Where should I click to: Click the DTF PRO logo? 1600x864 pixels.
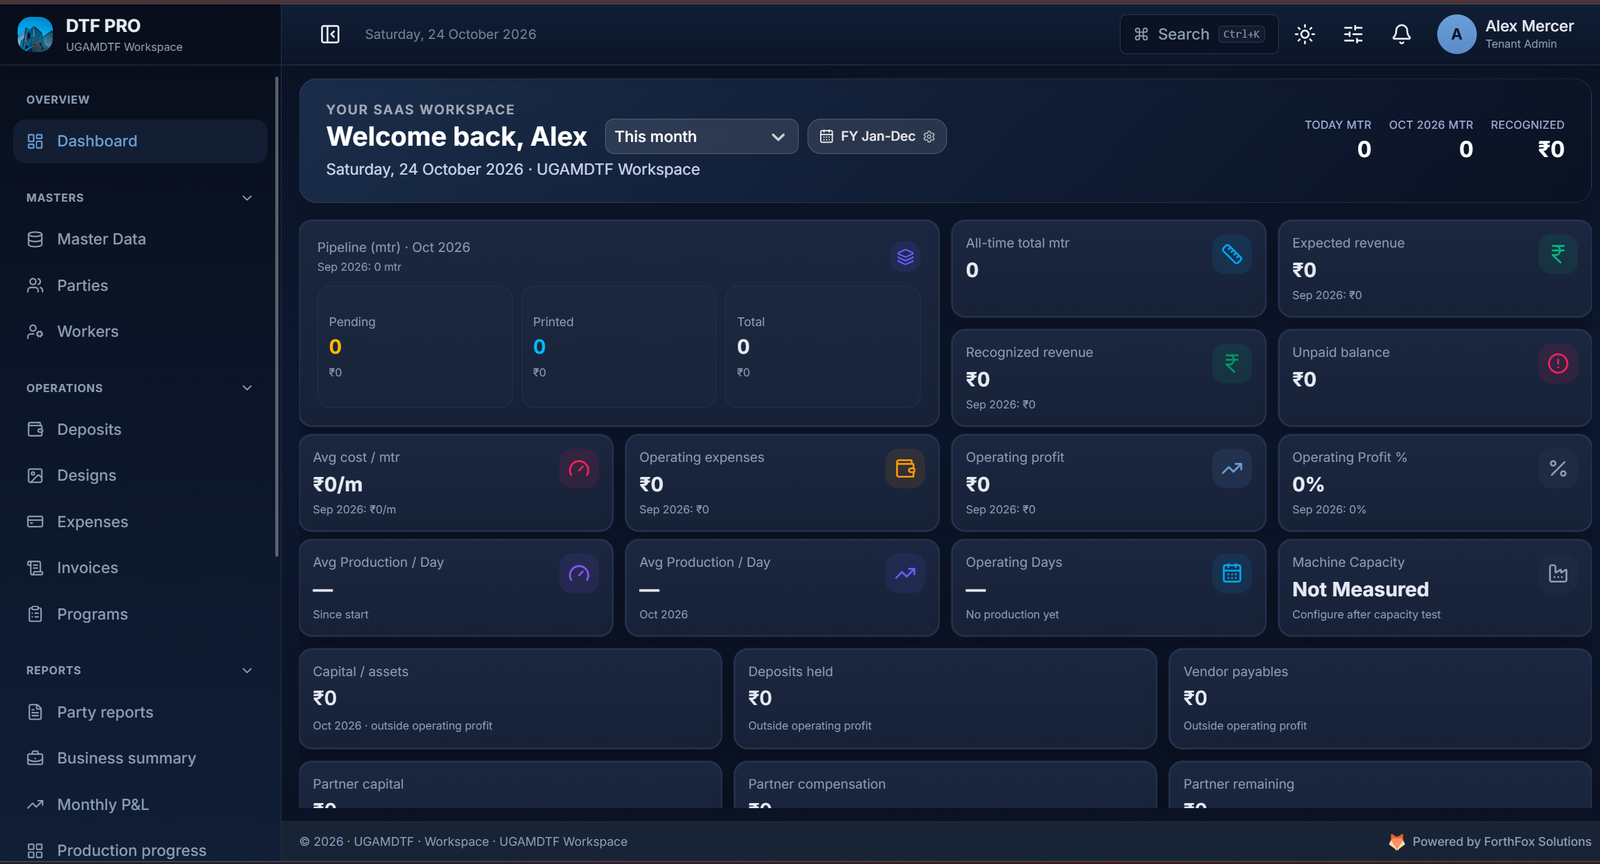[x=35, y=34]
